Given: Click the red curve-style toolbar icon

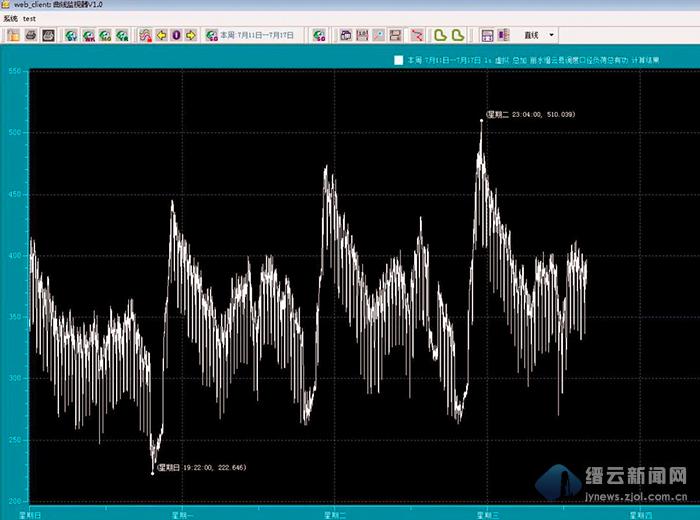Looking at the screenshot, I should pos(145,35).
